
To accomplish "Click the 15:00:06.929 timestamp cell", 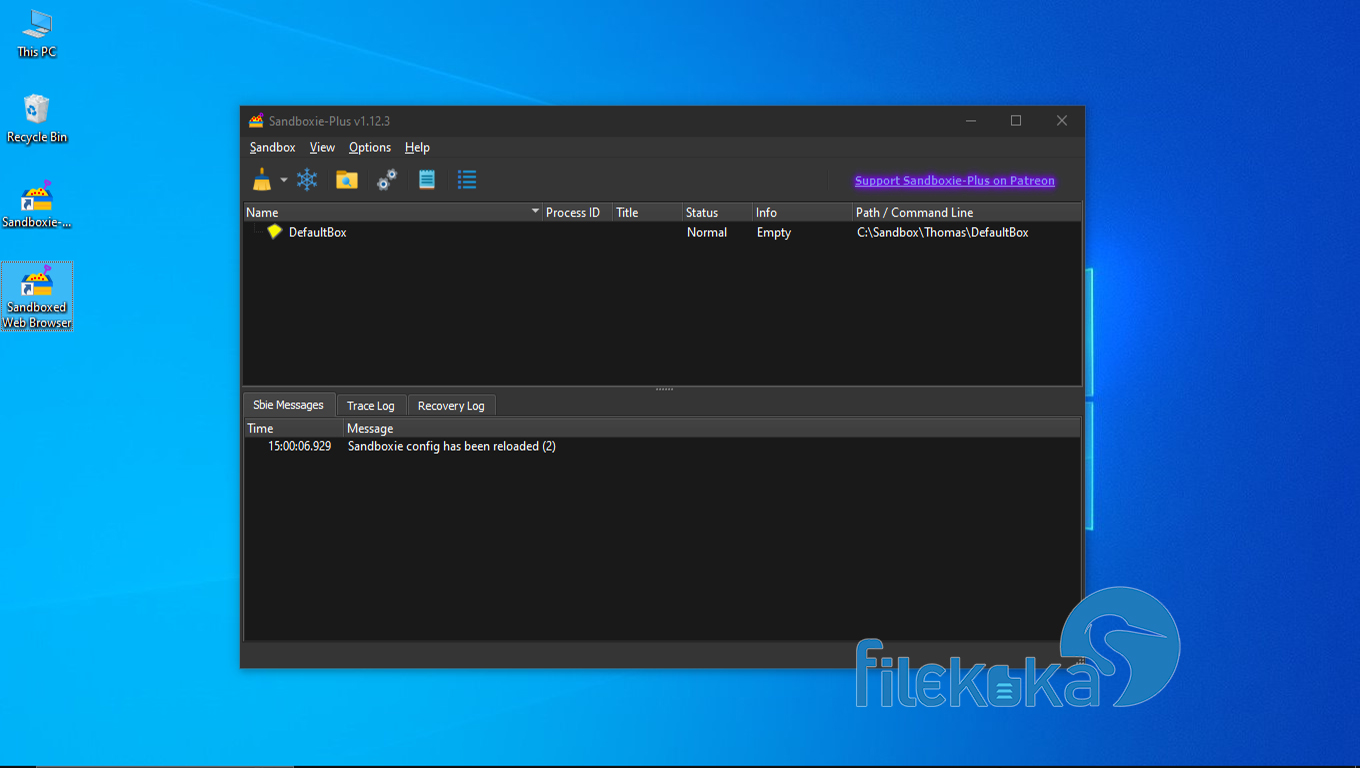I will (300, 446).
